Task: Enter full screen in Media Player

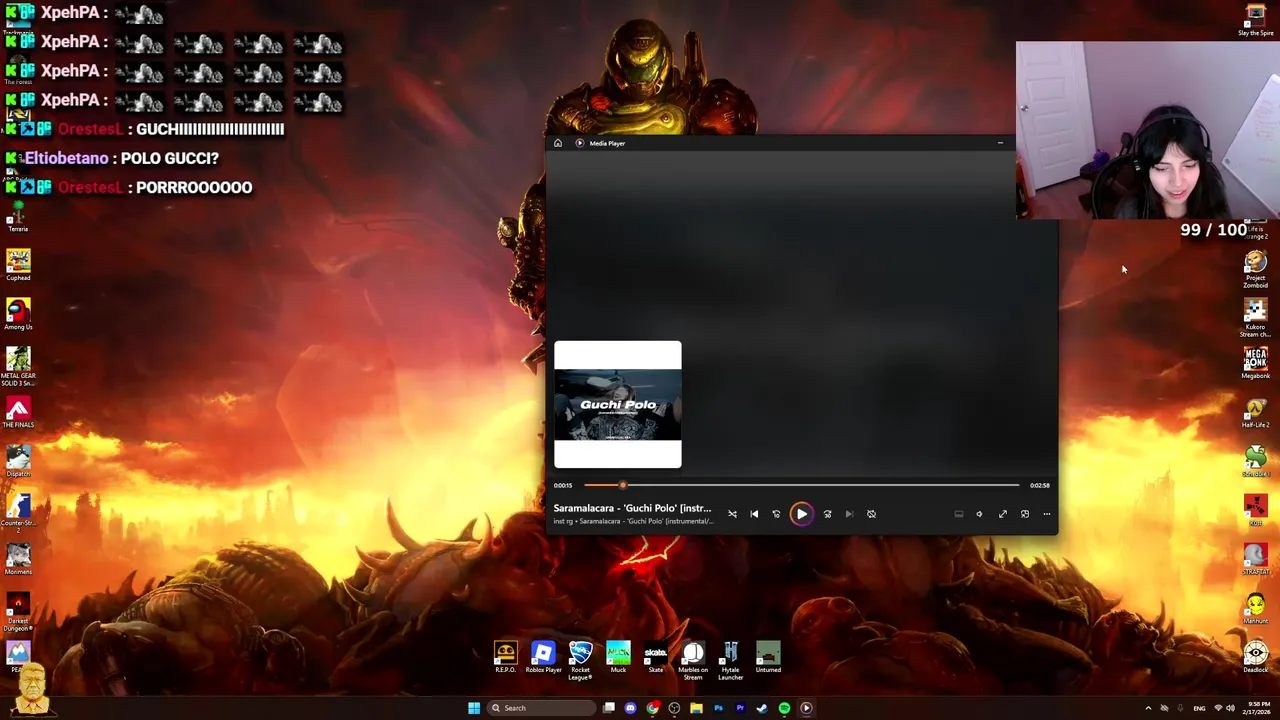Action: 1003,514
